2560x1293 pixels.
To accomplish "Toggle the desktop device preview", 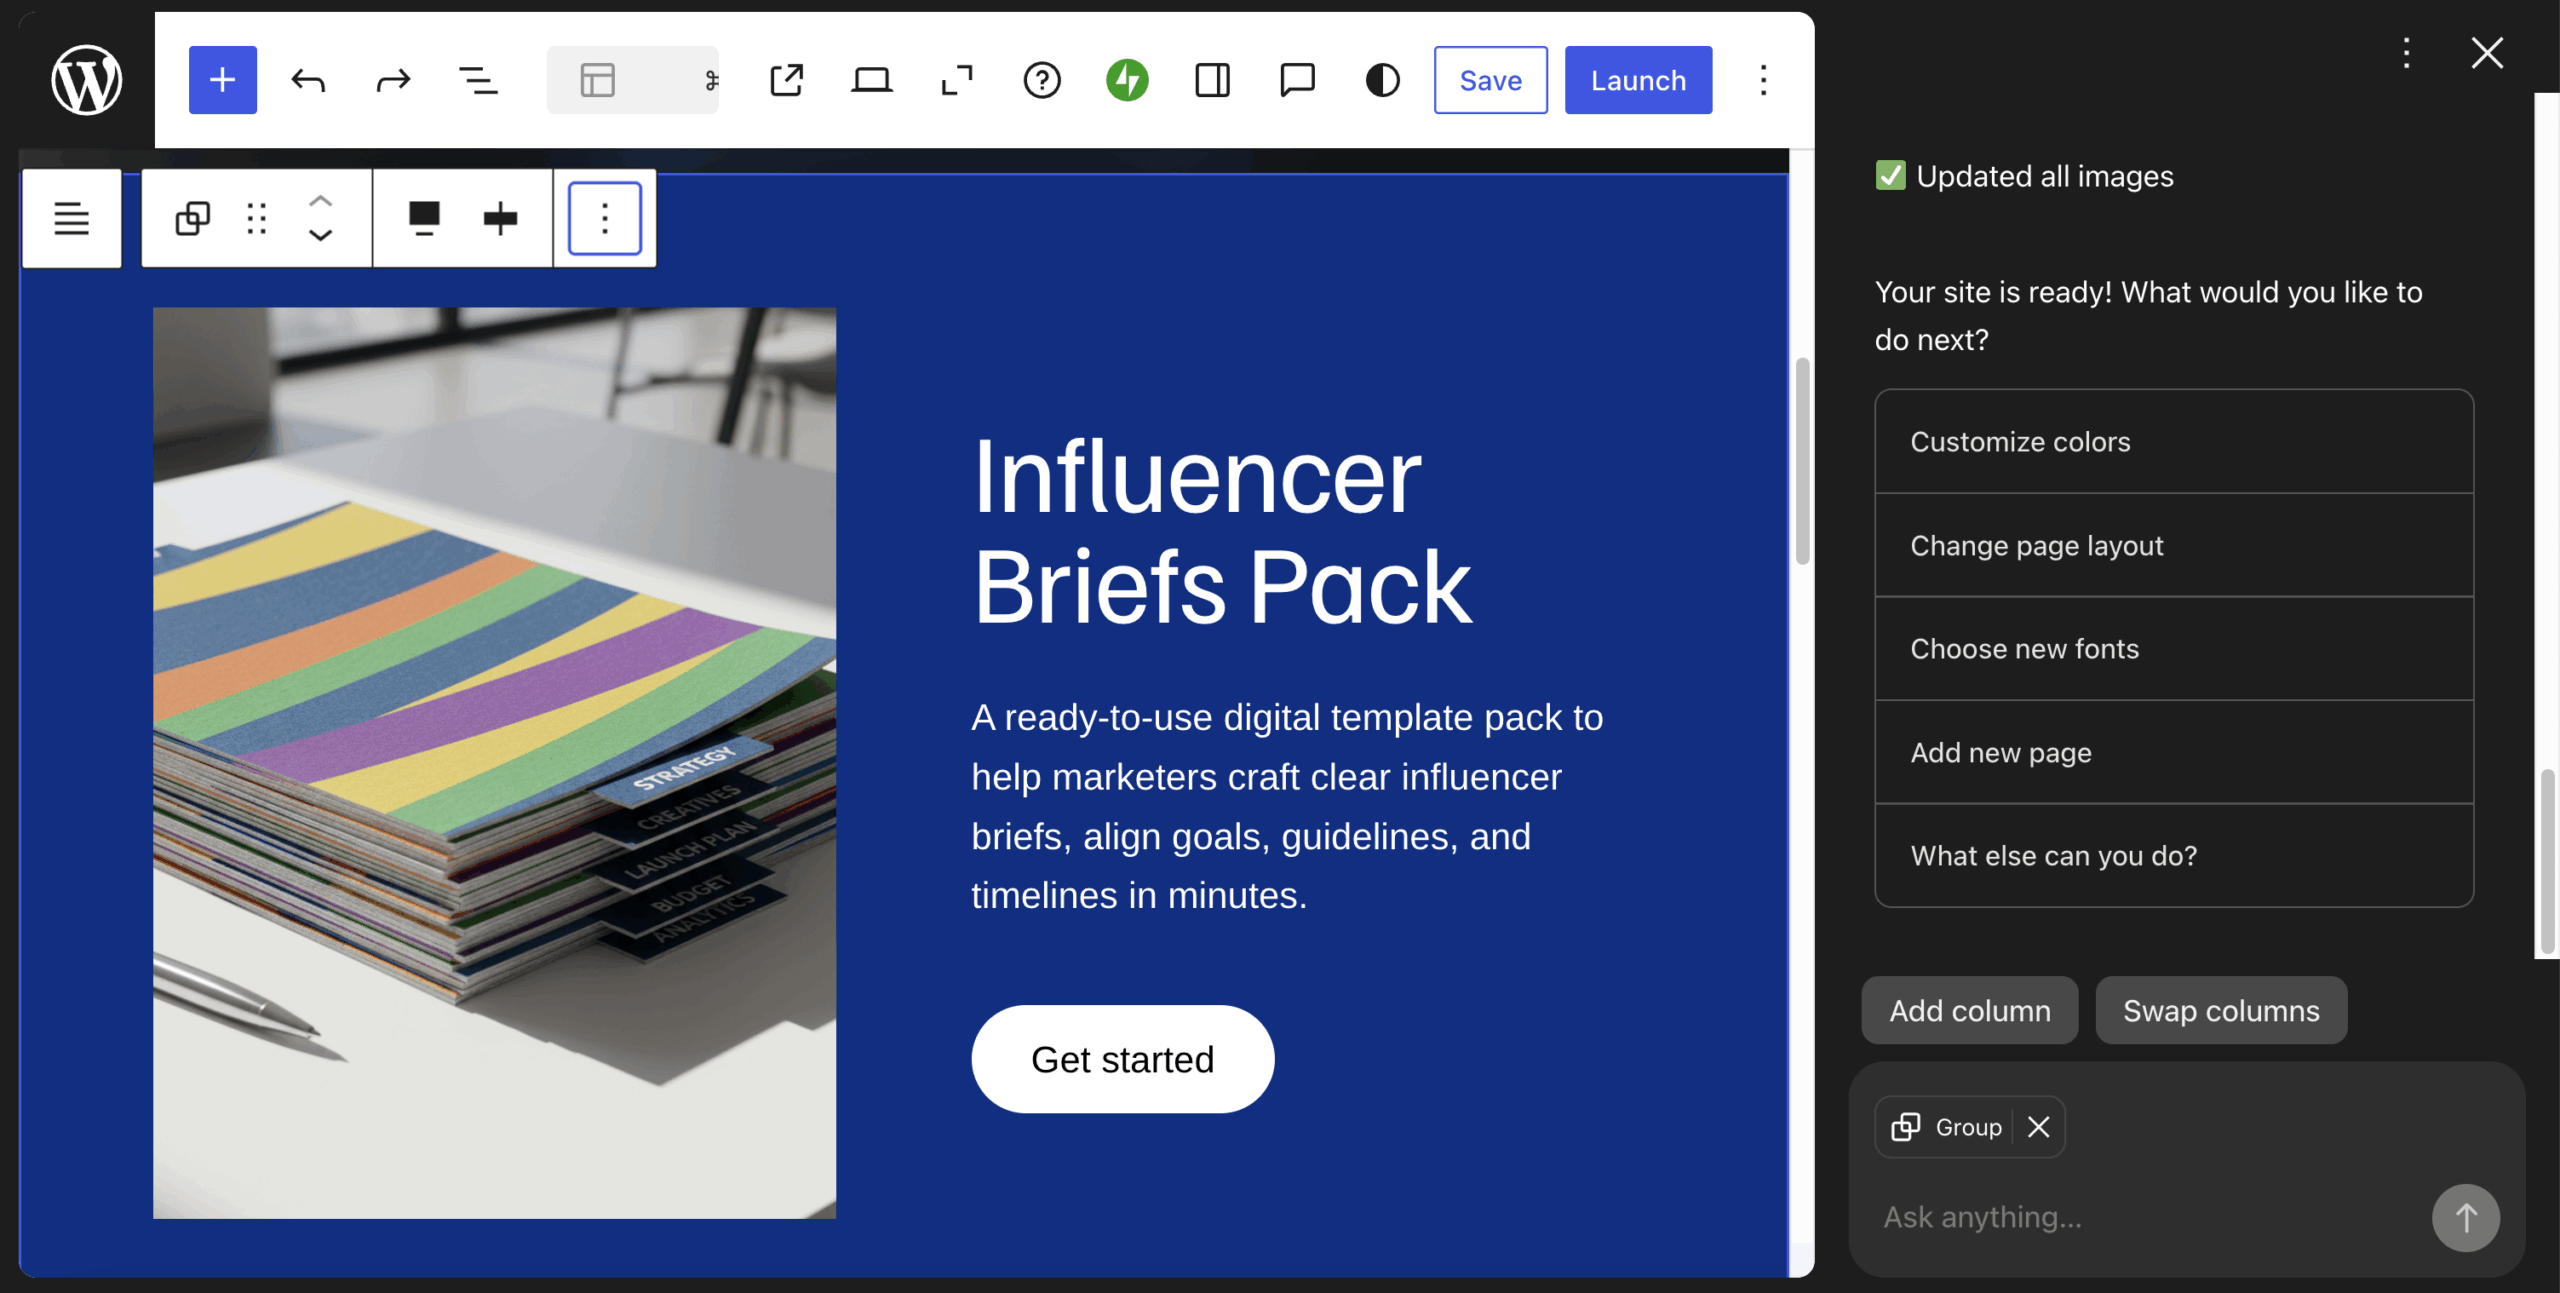I will coord(871,80).
